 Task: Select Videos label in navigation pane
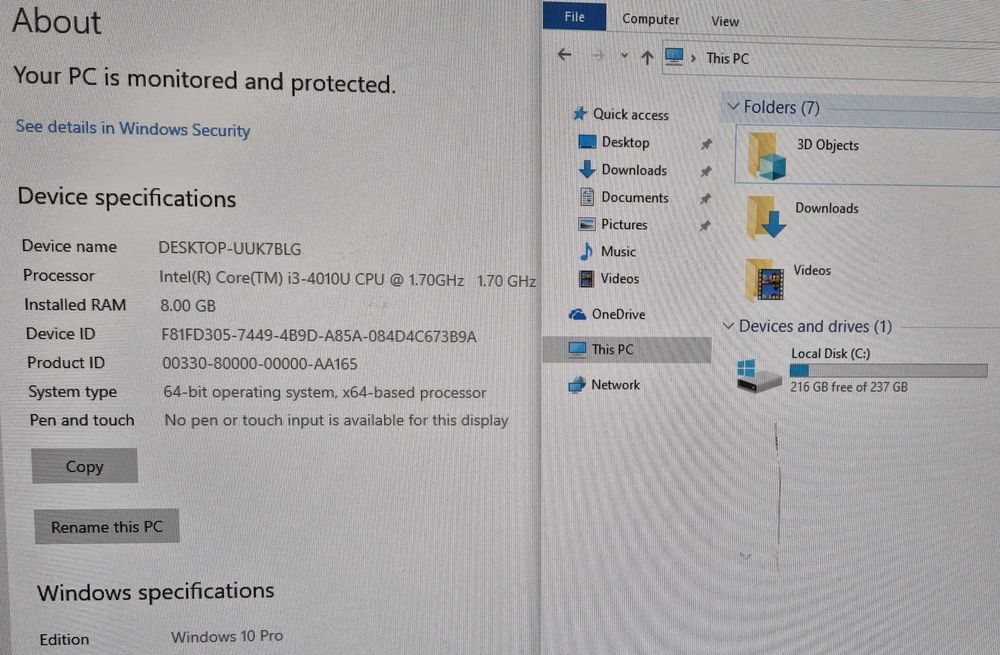(x=619, y=279)
